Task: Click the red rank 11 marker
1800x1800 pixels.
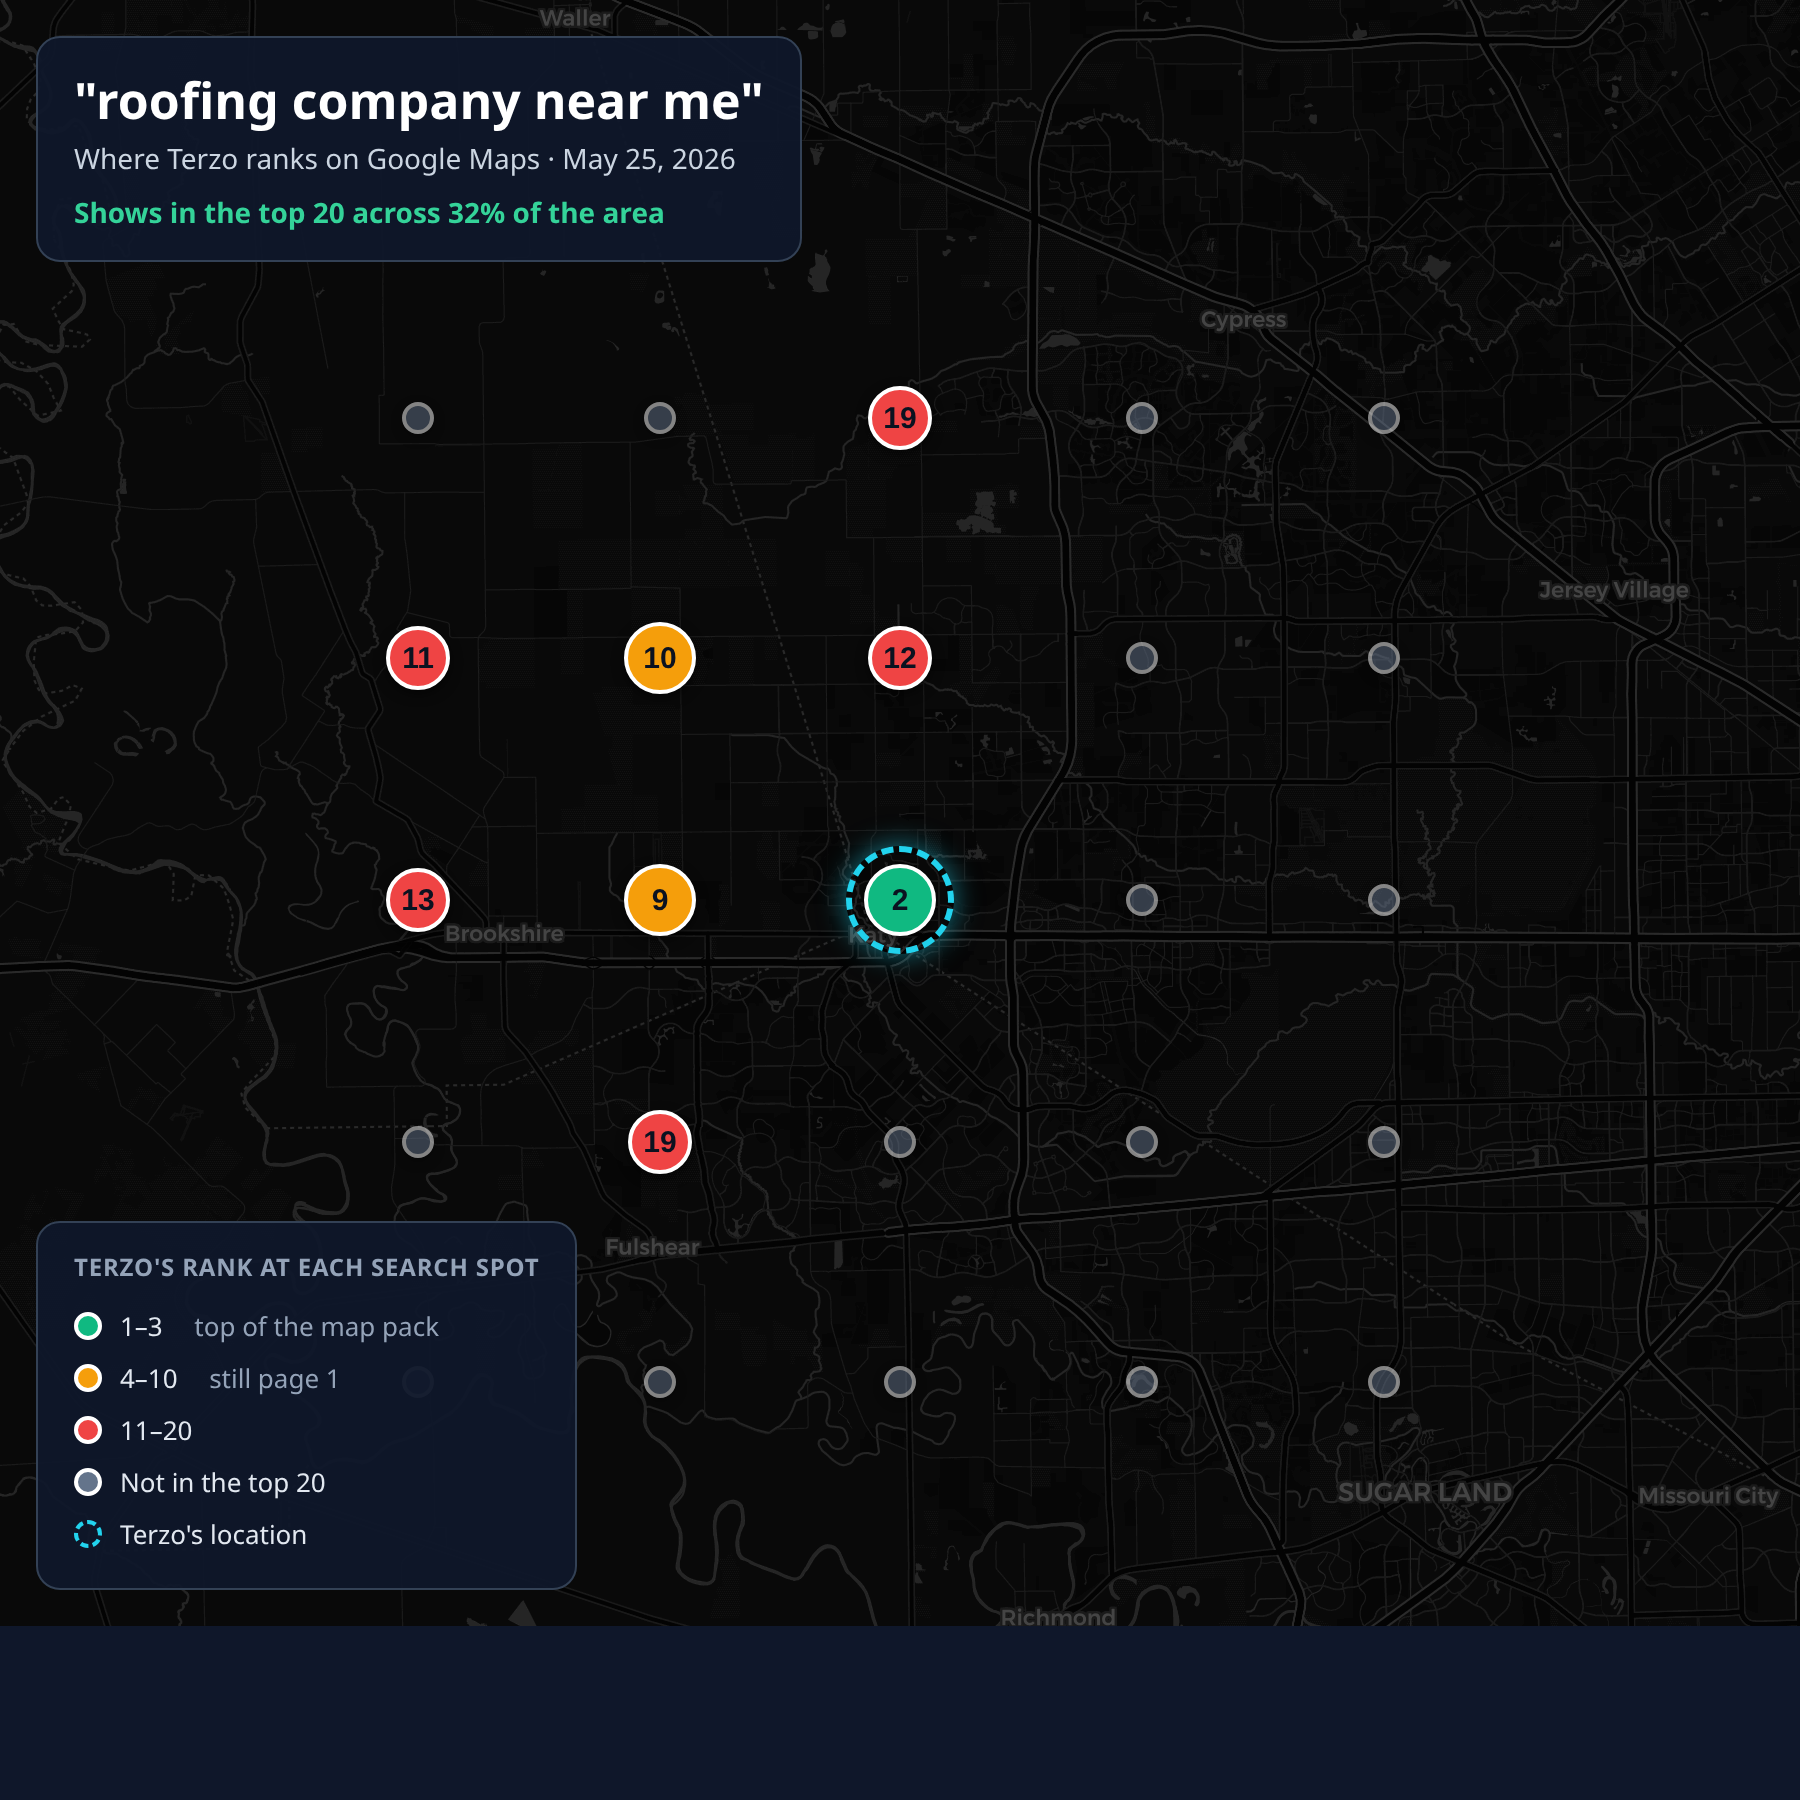Action: [x=418, y=658]
